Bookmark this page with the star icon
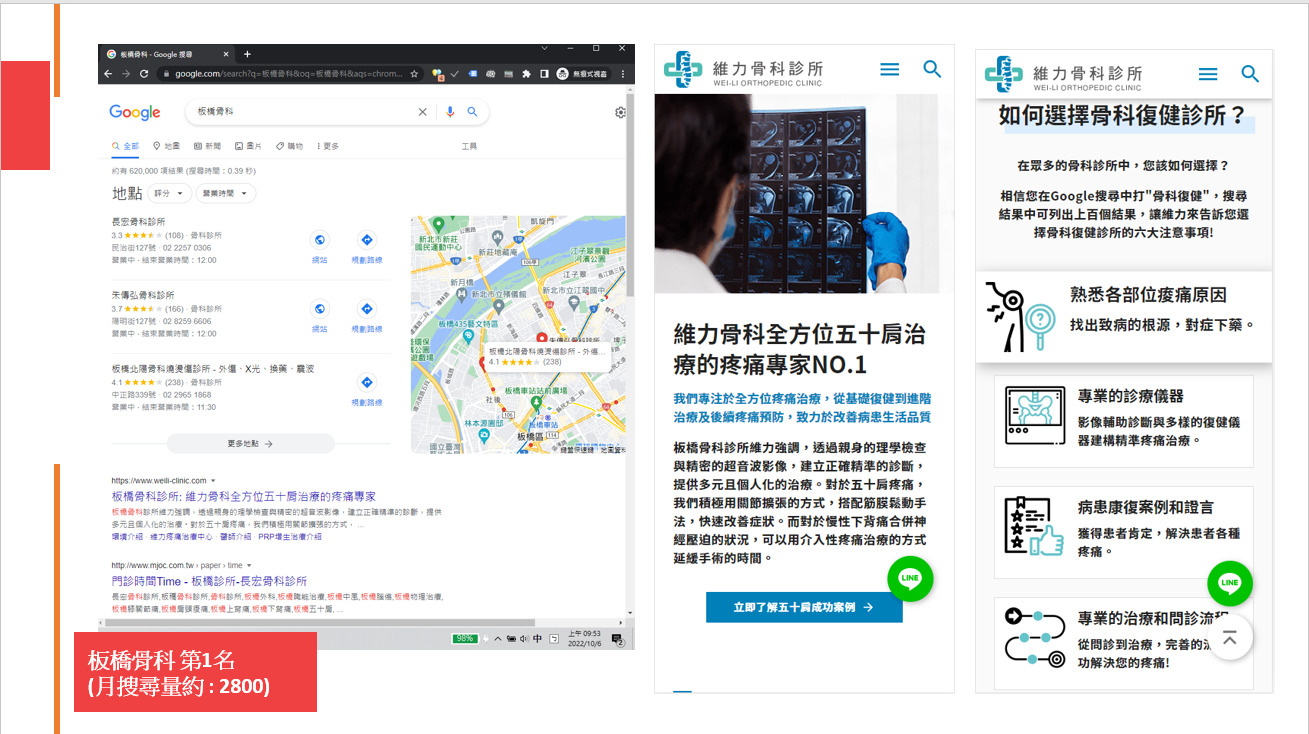Screen dimensions: 1309x734 tap(414, 74)
